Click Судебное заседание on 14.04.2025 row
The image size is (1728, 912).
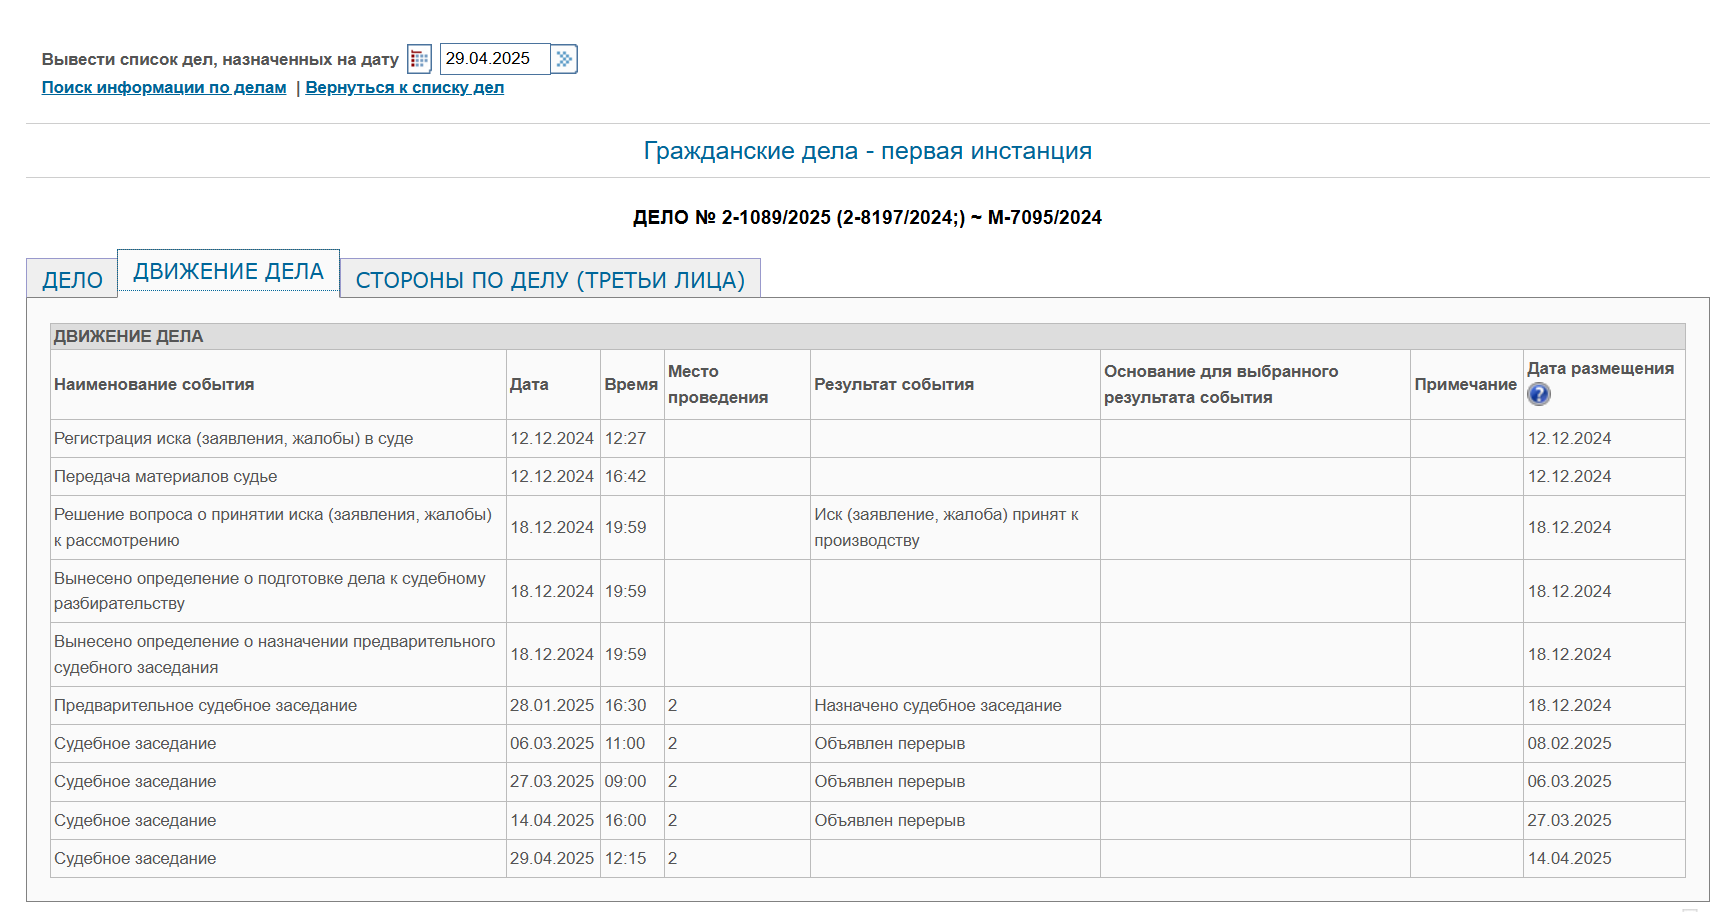pos(135,821)
